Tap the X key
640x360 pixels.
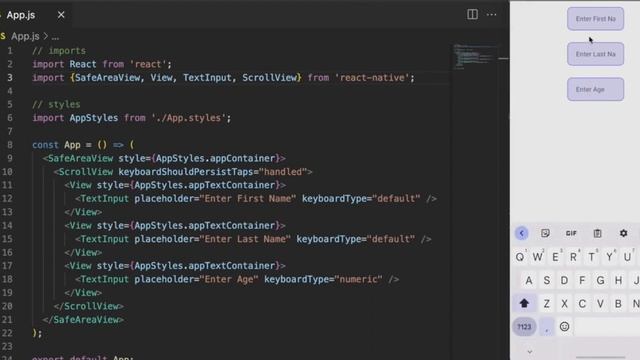pyautogui.click(x=564, y=304)
